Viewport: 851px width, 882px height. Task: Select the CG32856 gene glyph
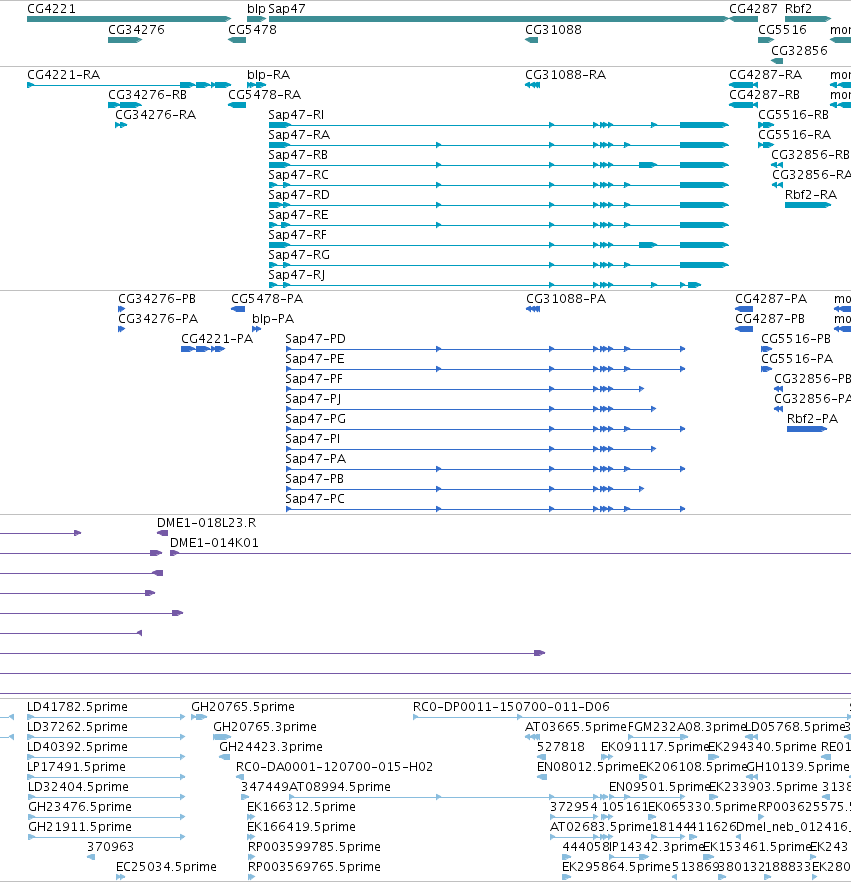pos(777,61)
